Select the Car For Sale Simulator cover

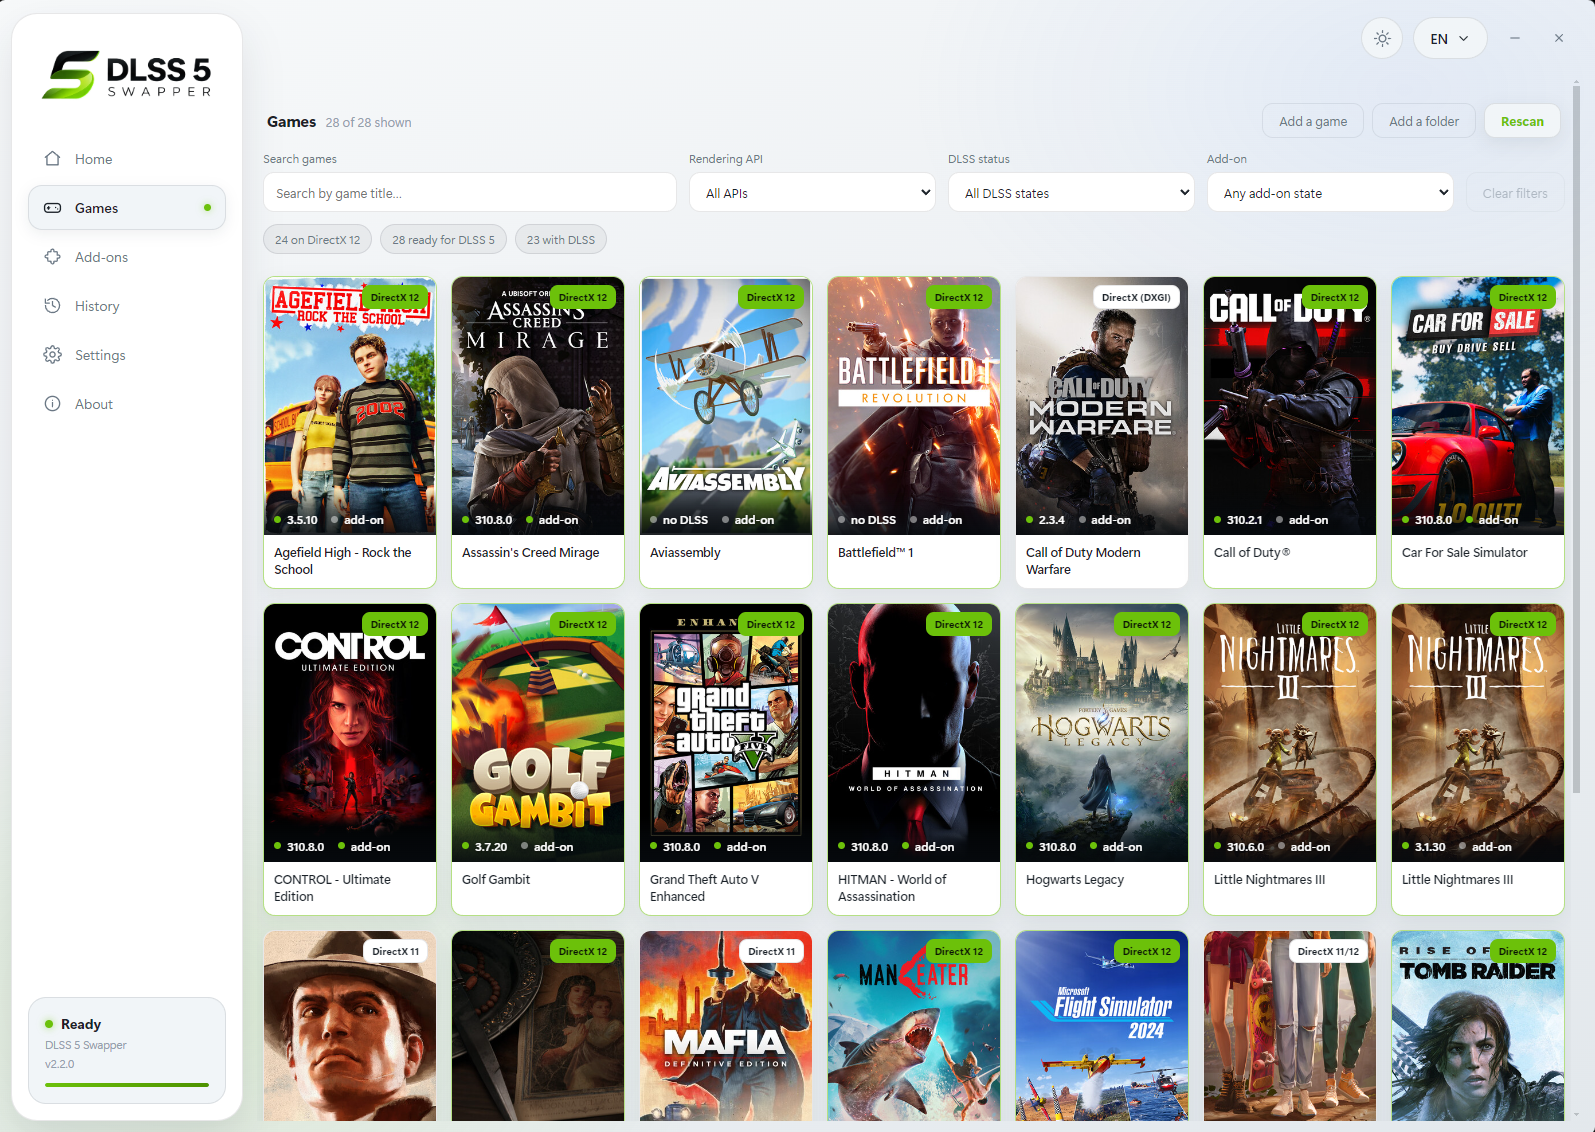point(1478,406)
